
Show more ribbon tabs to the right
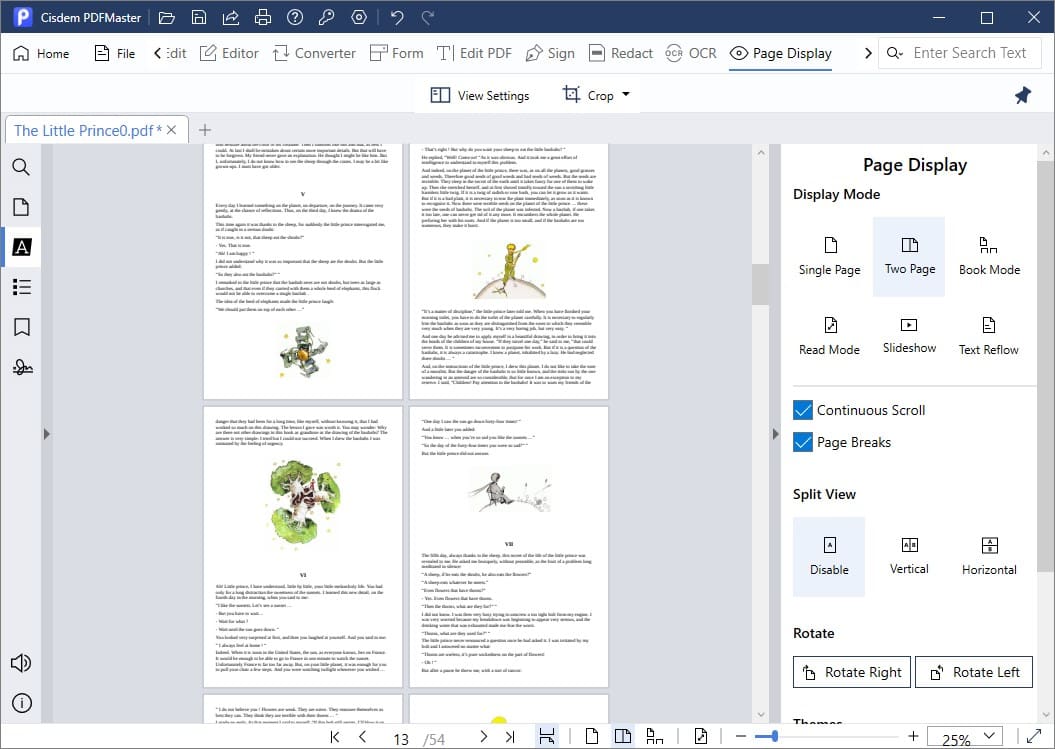coord(868,53)
